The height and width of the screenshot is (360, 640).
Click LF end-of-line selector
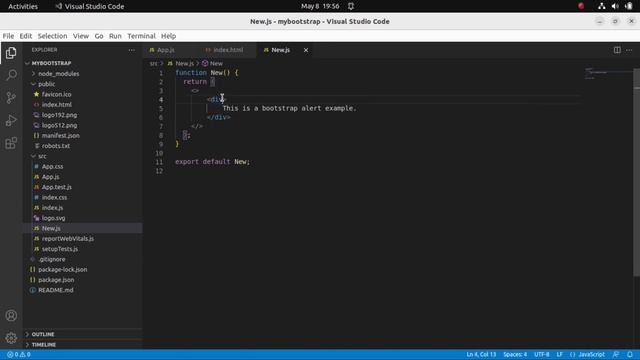559,354
